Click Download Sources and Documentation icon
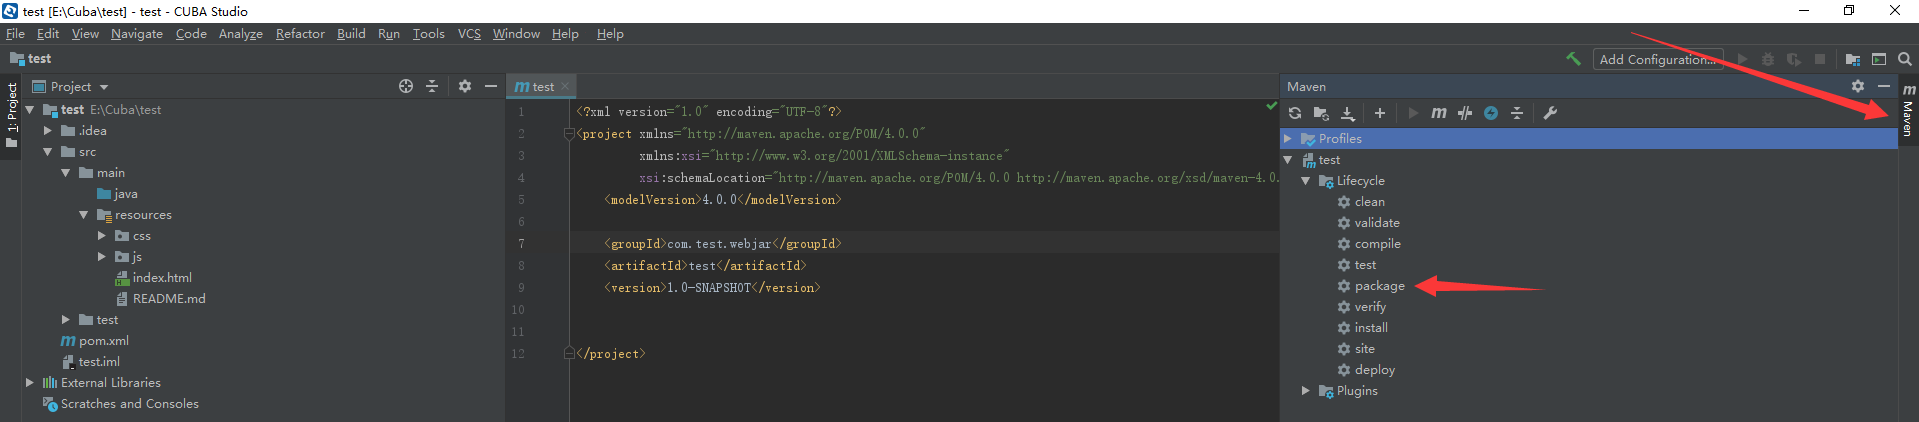Screen dimensions: 1919x422 1348,113
